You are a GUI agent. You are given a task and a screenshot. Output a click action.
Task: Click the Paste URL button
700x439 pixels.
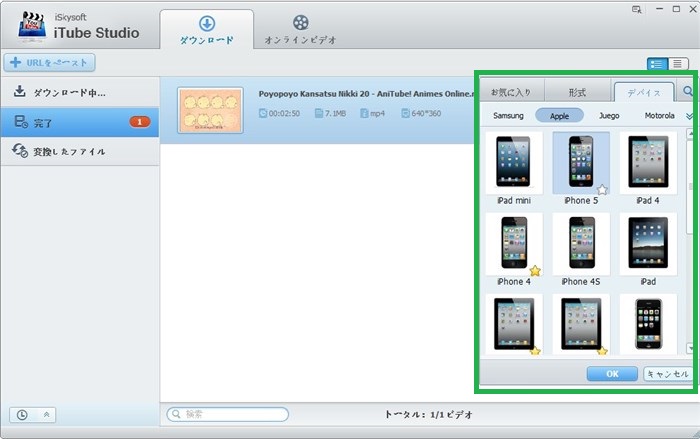pyautogui.click(x=49, y=63)
